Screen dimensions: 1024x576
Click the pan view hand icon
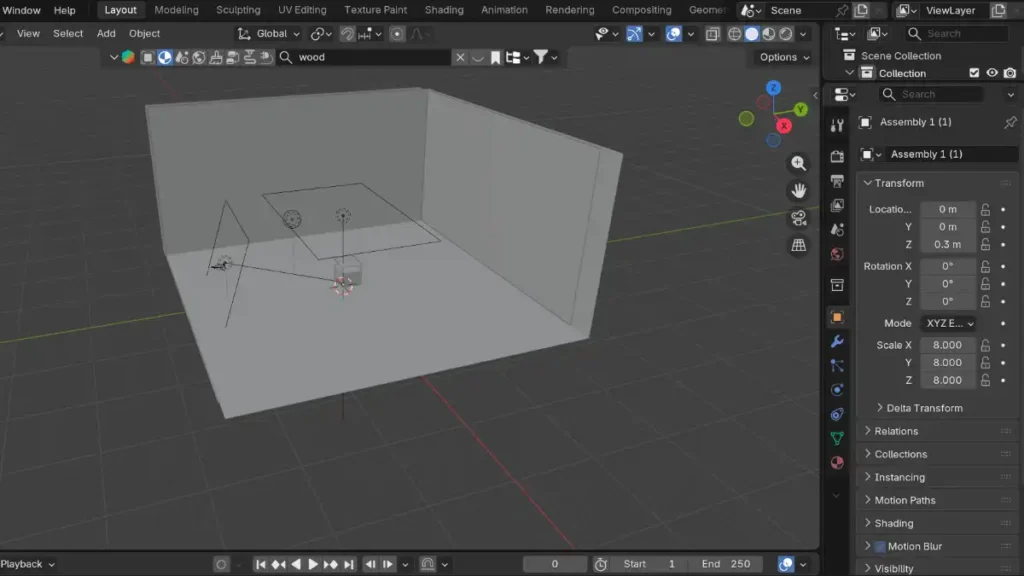click(798, 191)
